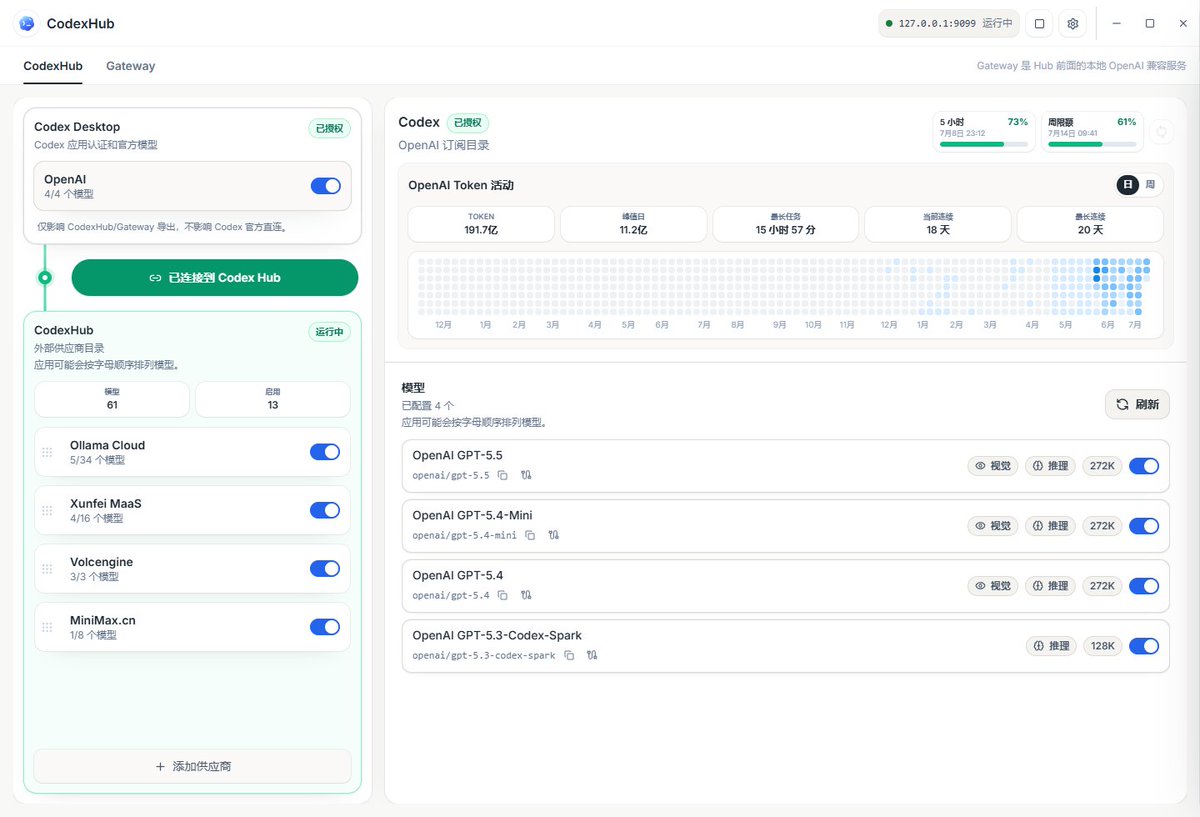Turn off the Volcengine provider switch
This screenshot has width=1200, height=817.
[x=325, y=569]
